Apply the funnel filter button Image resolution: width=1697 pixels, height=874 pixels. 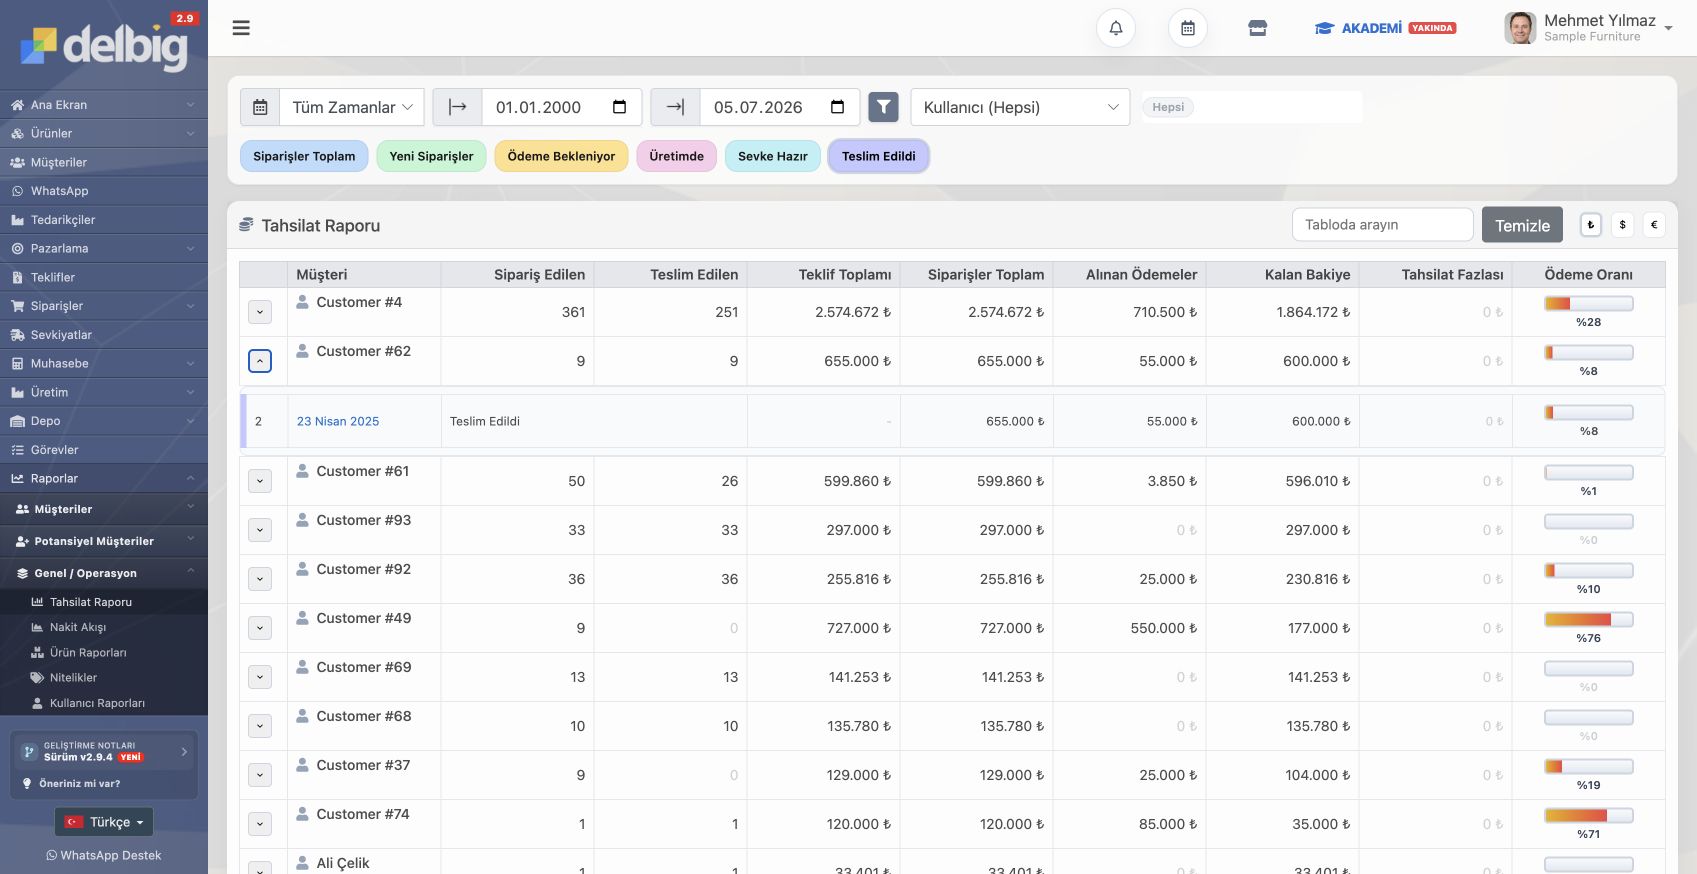coord(884,107)
